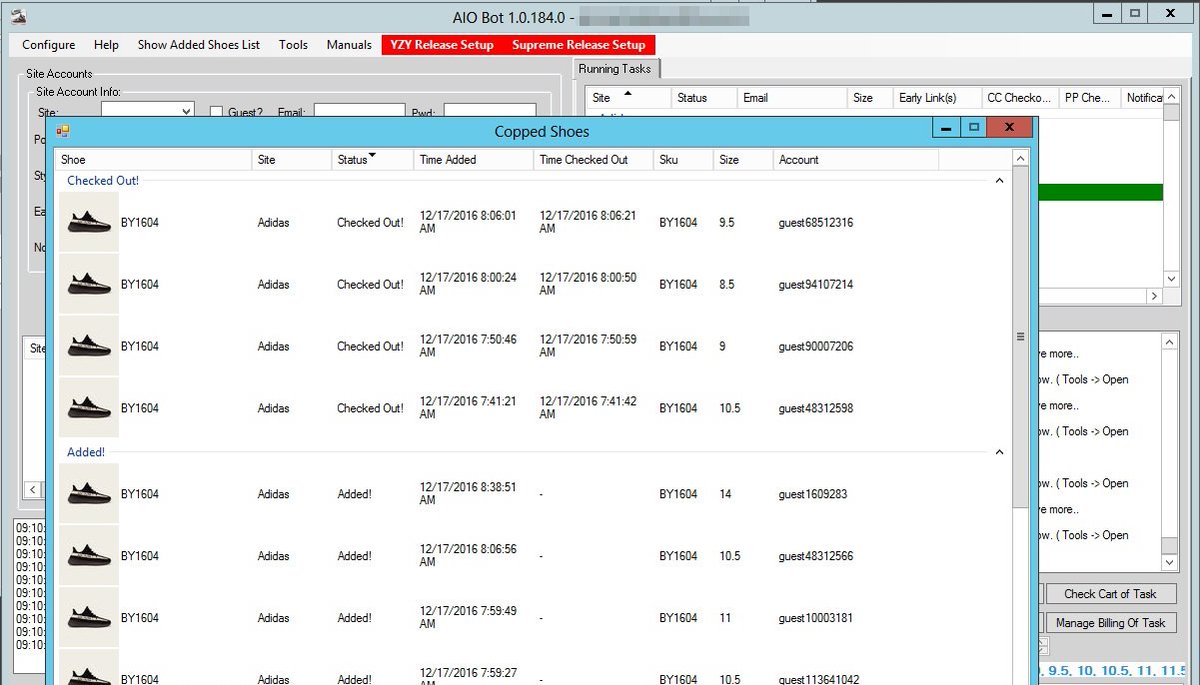The height and width of the screenshot is (685, 1200).
Task: Minimize the Copped Shoes window
Action: click(x=946, y=128)
